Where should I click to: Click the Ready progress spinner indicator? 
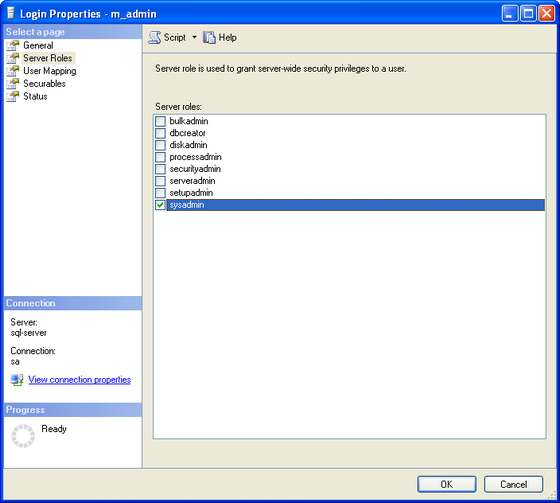[x=23, y=436]
